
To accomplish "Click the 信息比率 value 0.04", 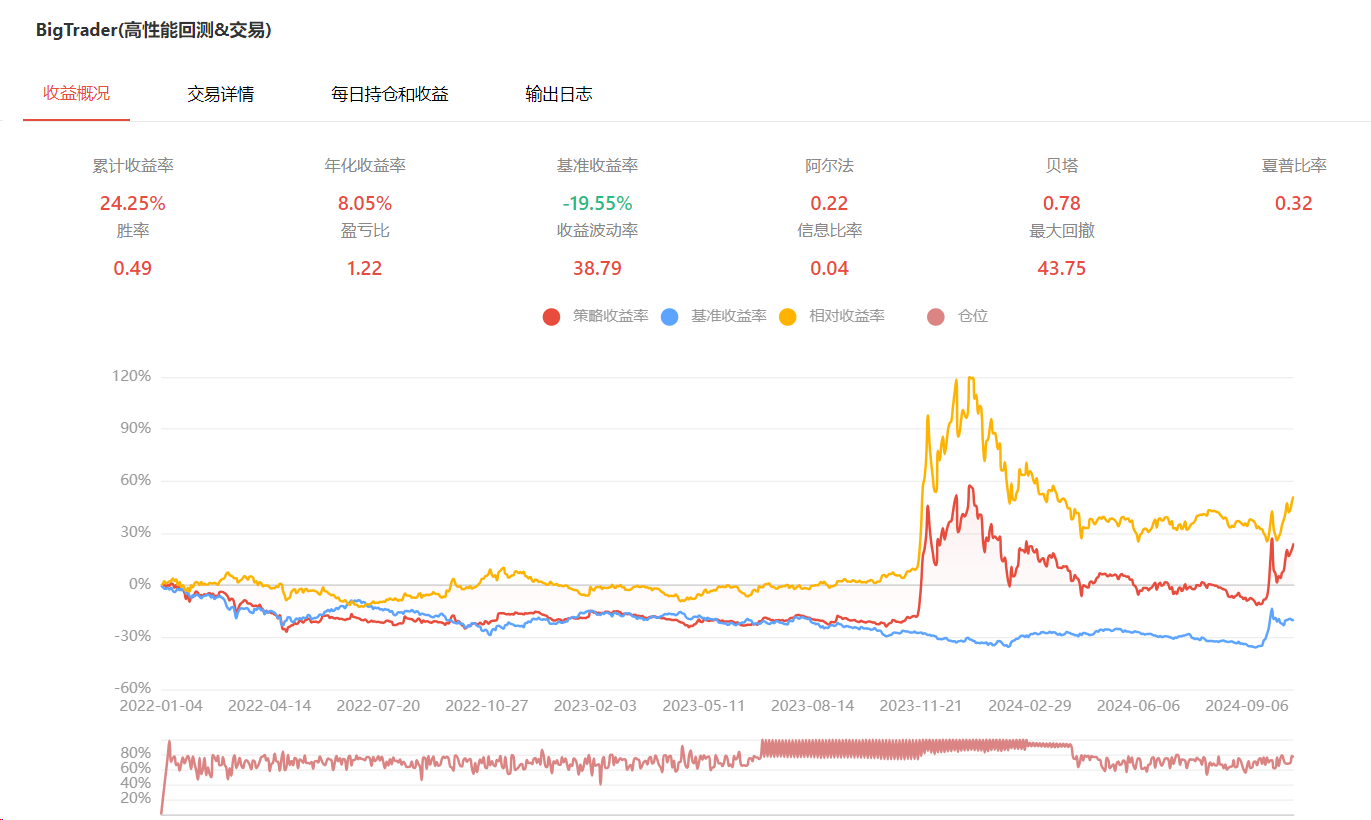I will pos(829,268).
